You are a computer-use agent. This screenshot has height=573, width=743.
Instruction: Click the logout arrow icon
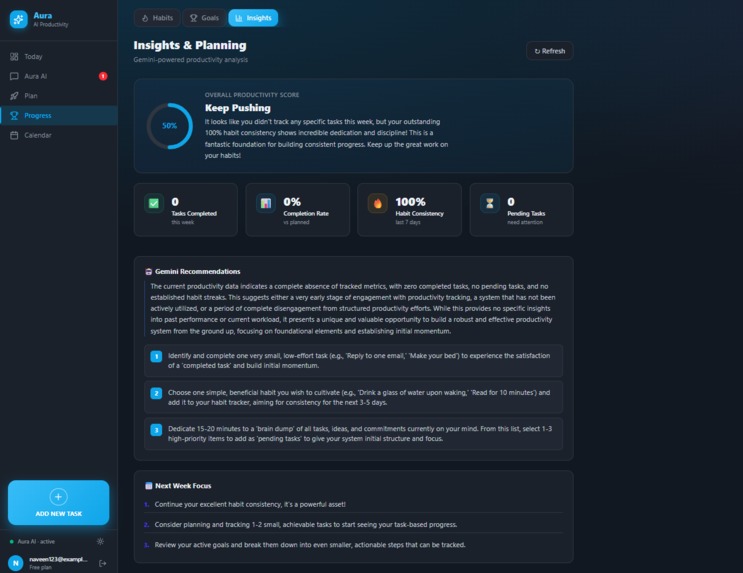coord(102,563)
